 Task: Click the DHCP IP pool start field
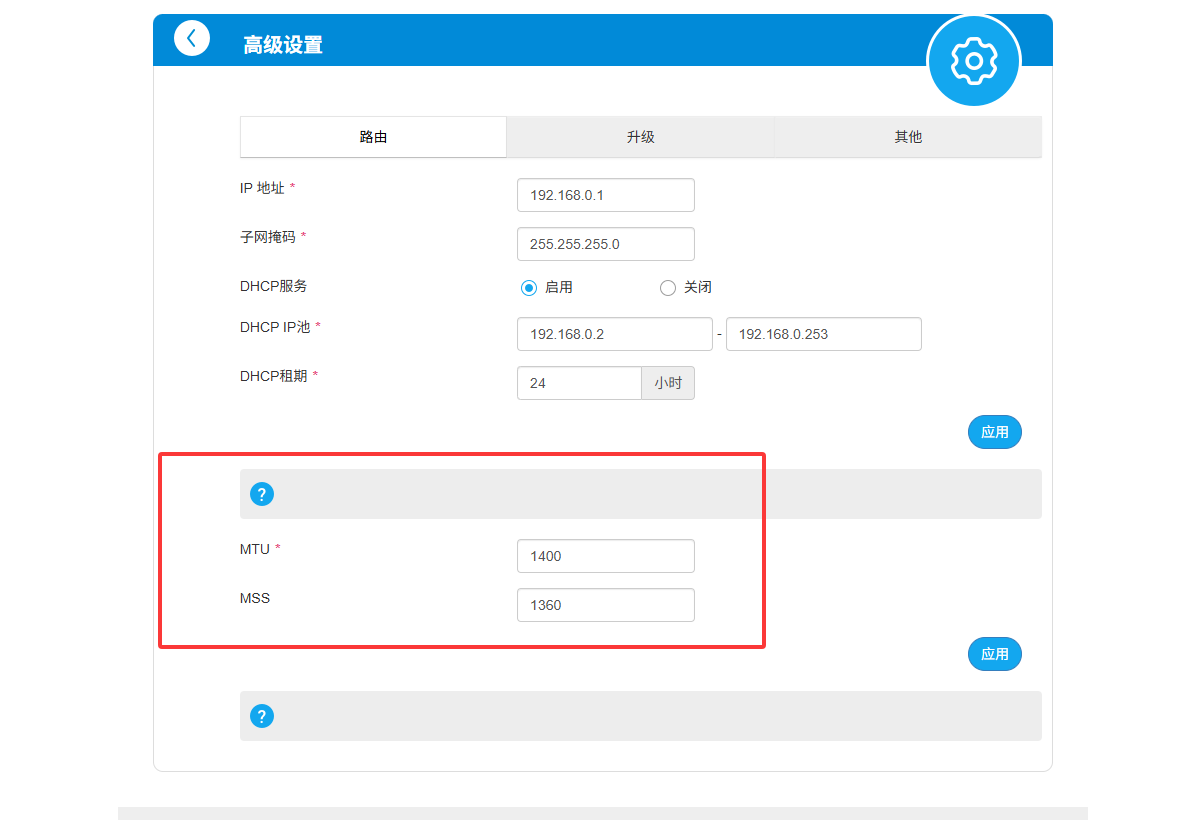point(614,334)
